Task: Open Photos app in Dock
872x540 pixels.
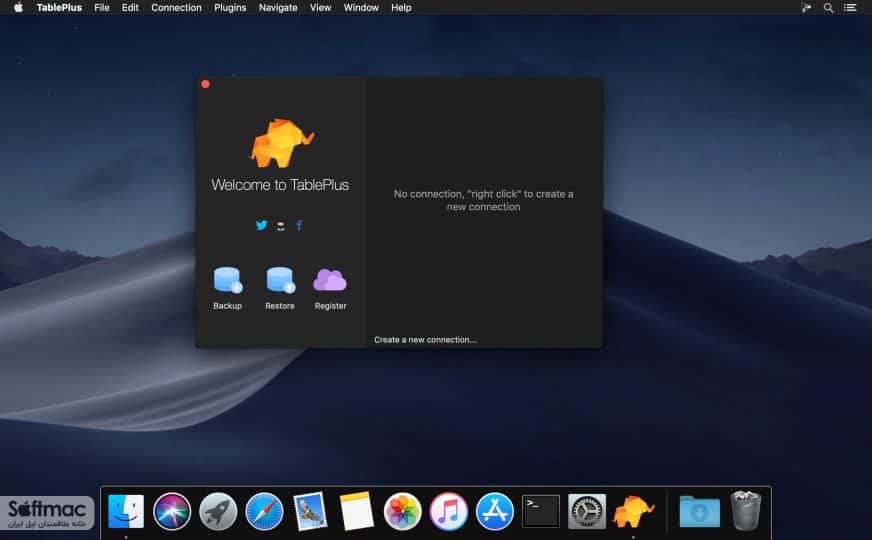Action: 402,511
